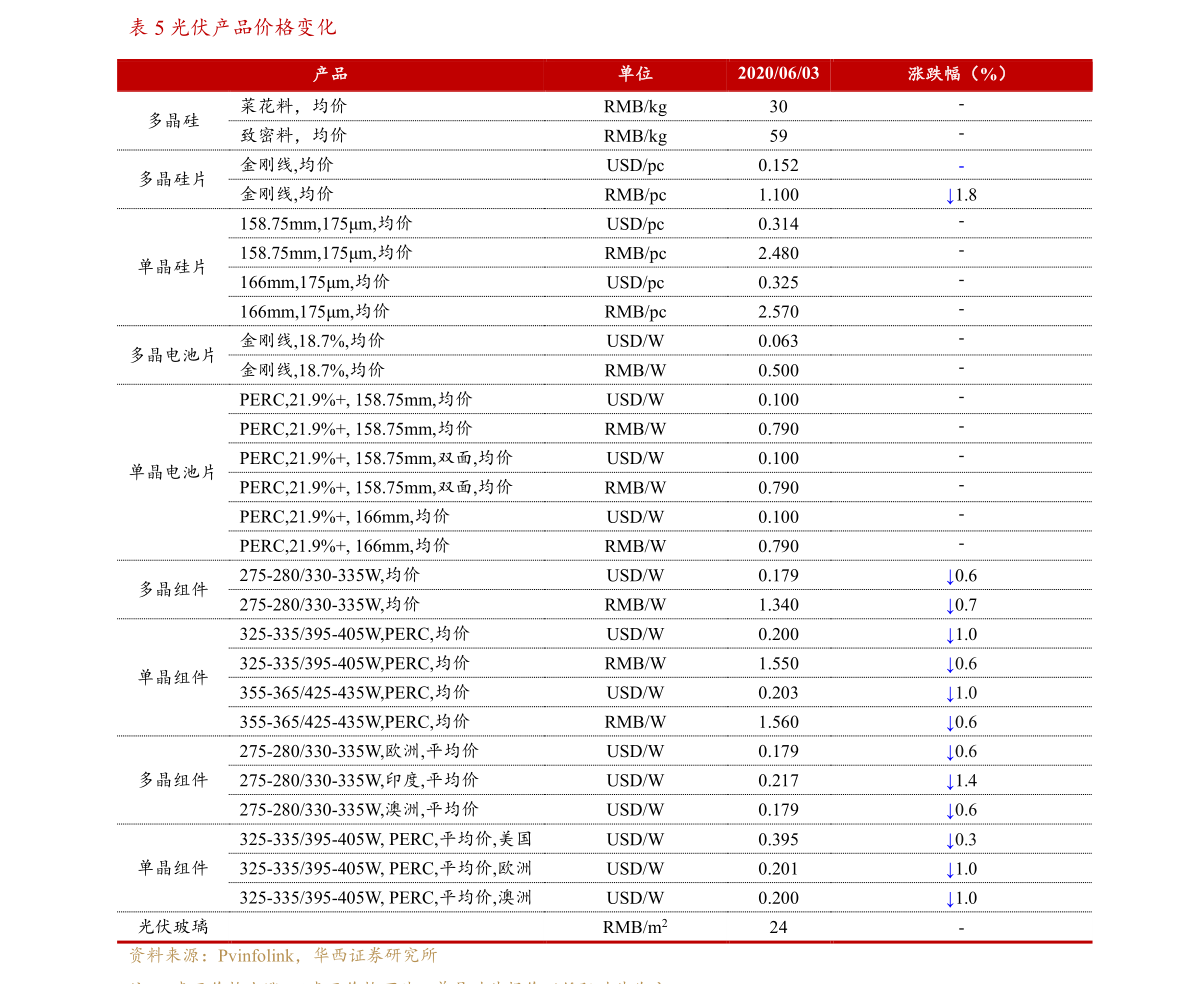Click the blue dash in the 涨跌幅 column
The width and height of the screenshot is (1191, 984).
[961, 166]
